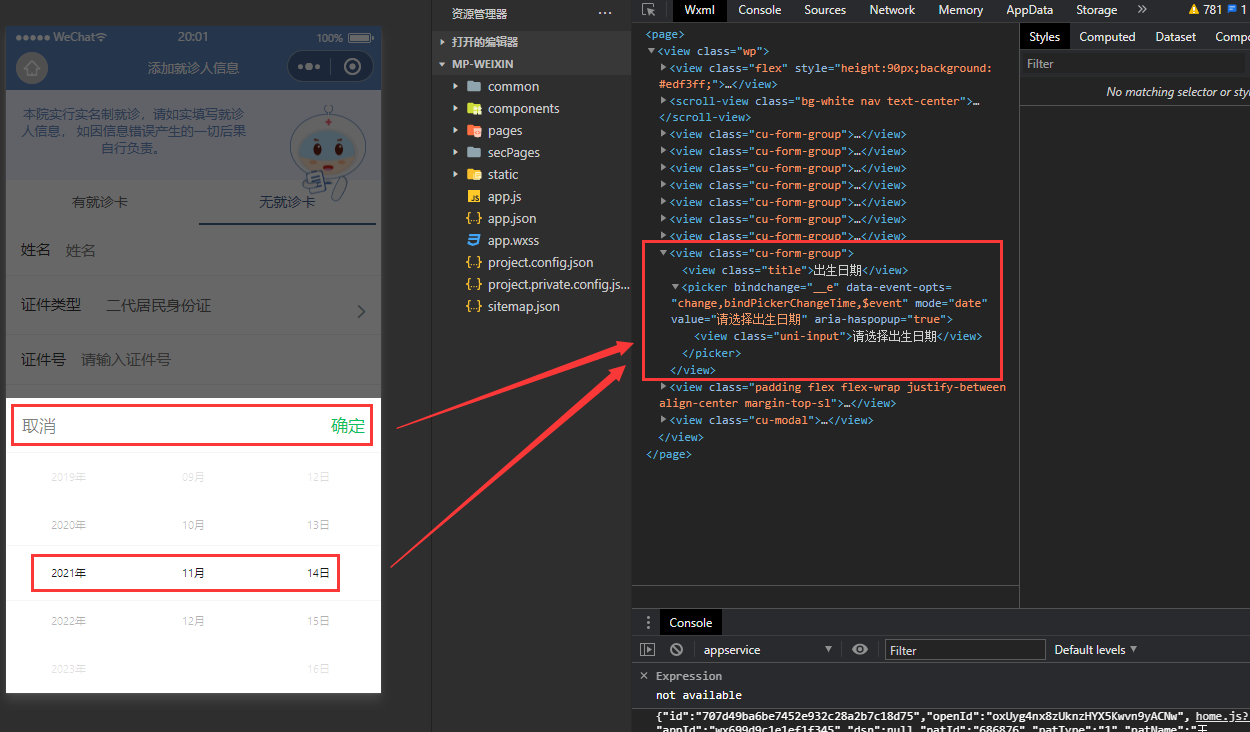Tap the capsule close circle button
1250x732 pixels.
coord(352,67)
